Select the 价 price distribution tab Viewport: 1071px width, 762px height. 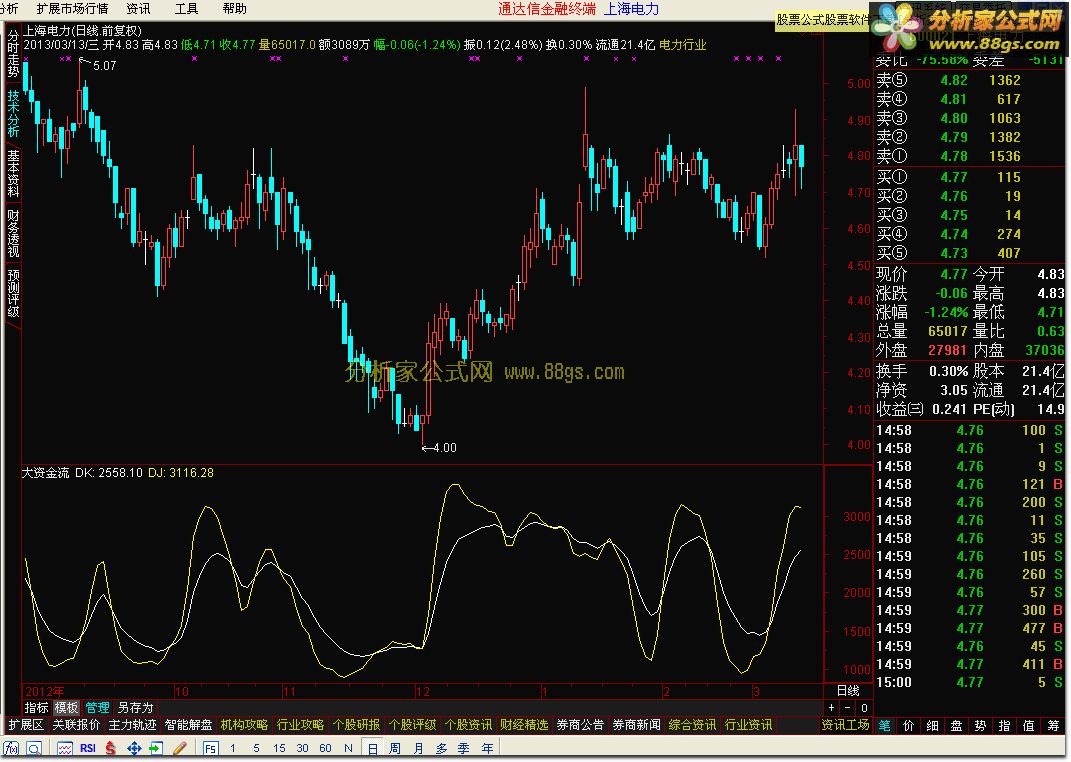(908, 726)
